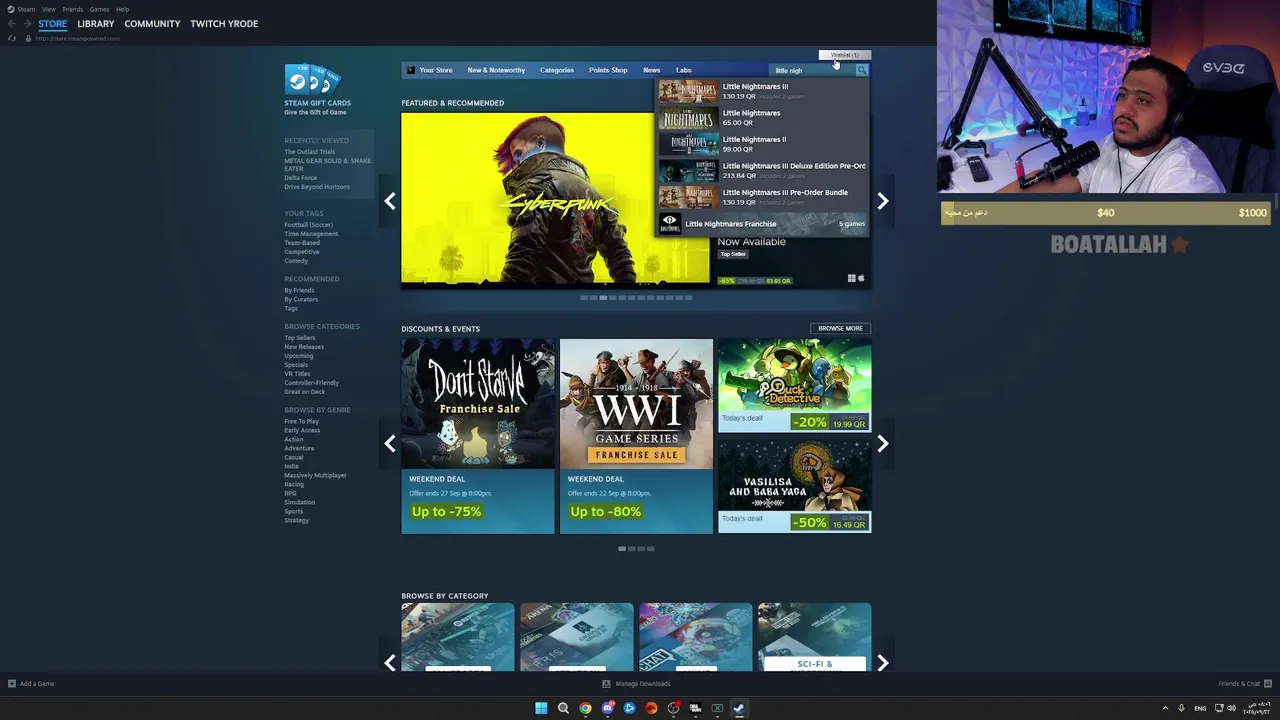1280x720 pixels.
Task: Open the LIBRARY tab
Action: click(x=96, y=24)
